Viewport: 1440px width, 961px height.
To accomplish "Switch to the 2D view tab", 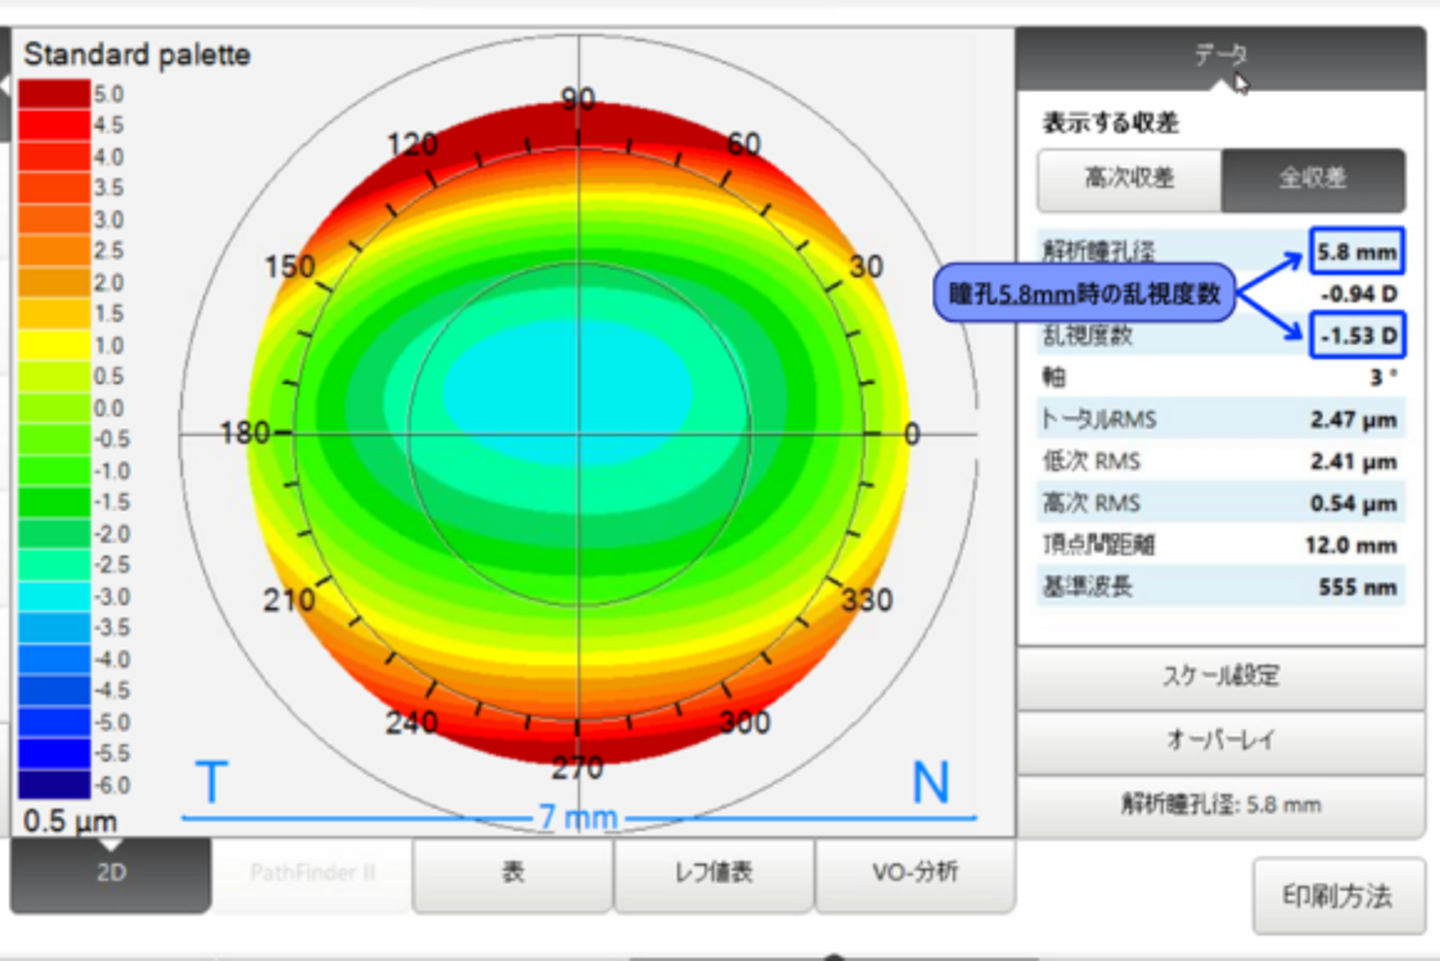I will tap(111, 874).
